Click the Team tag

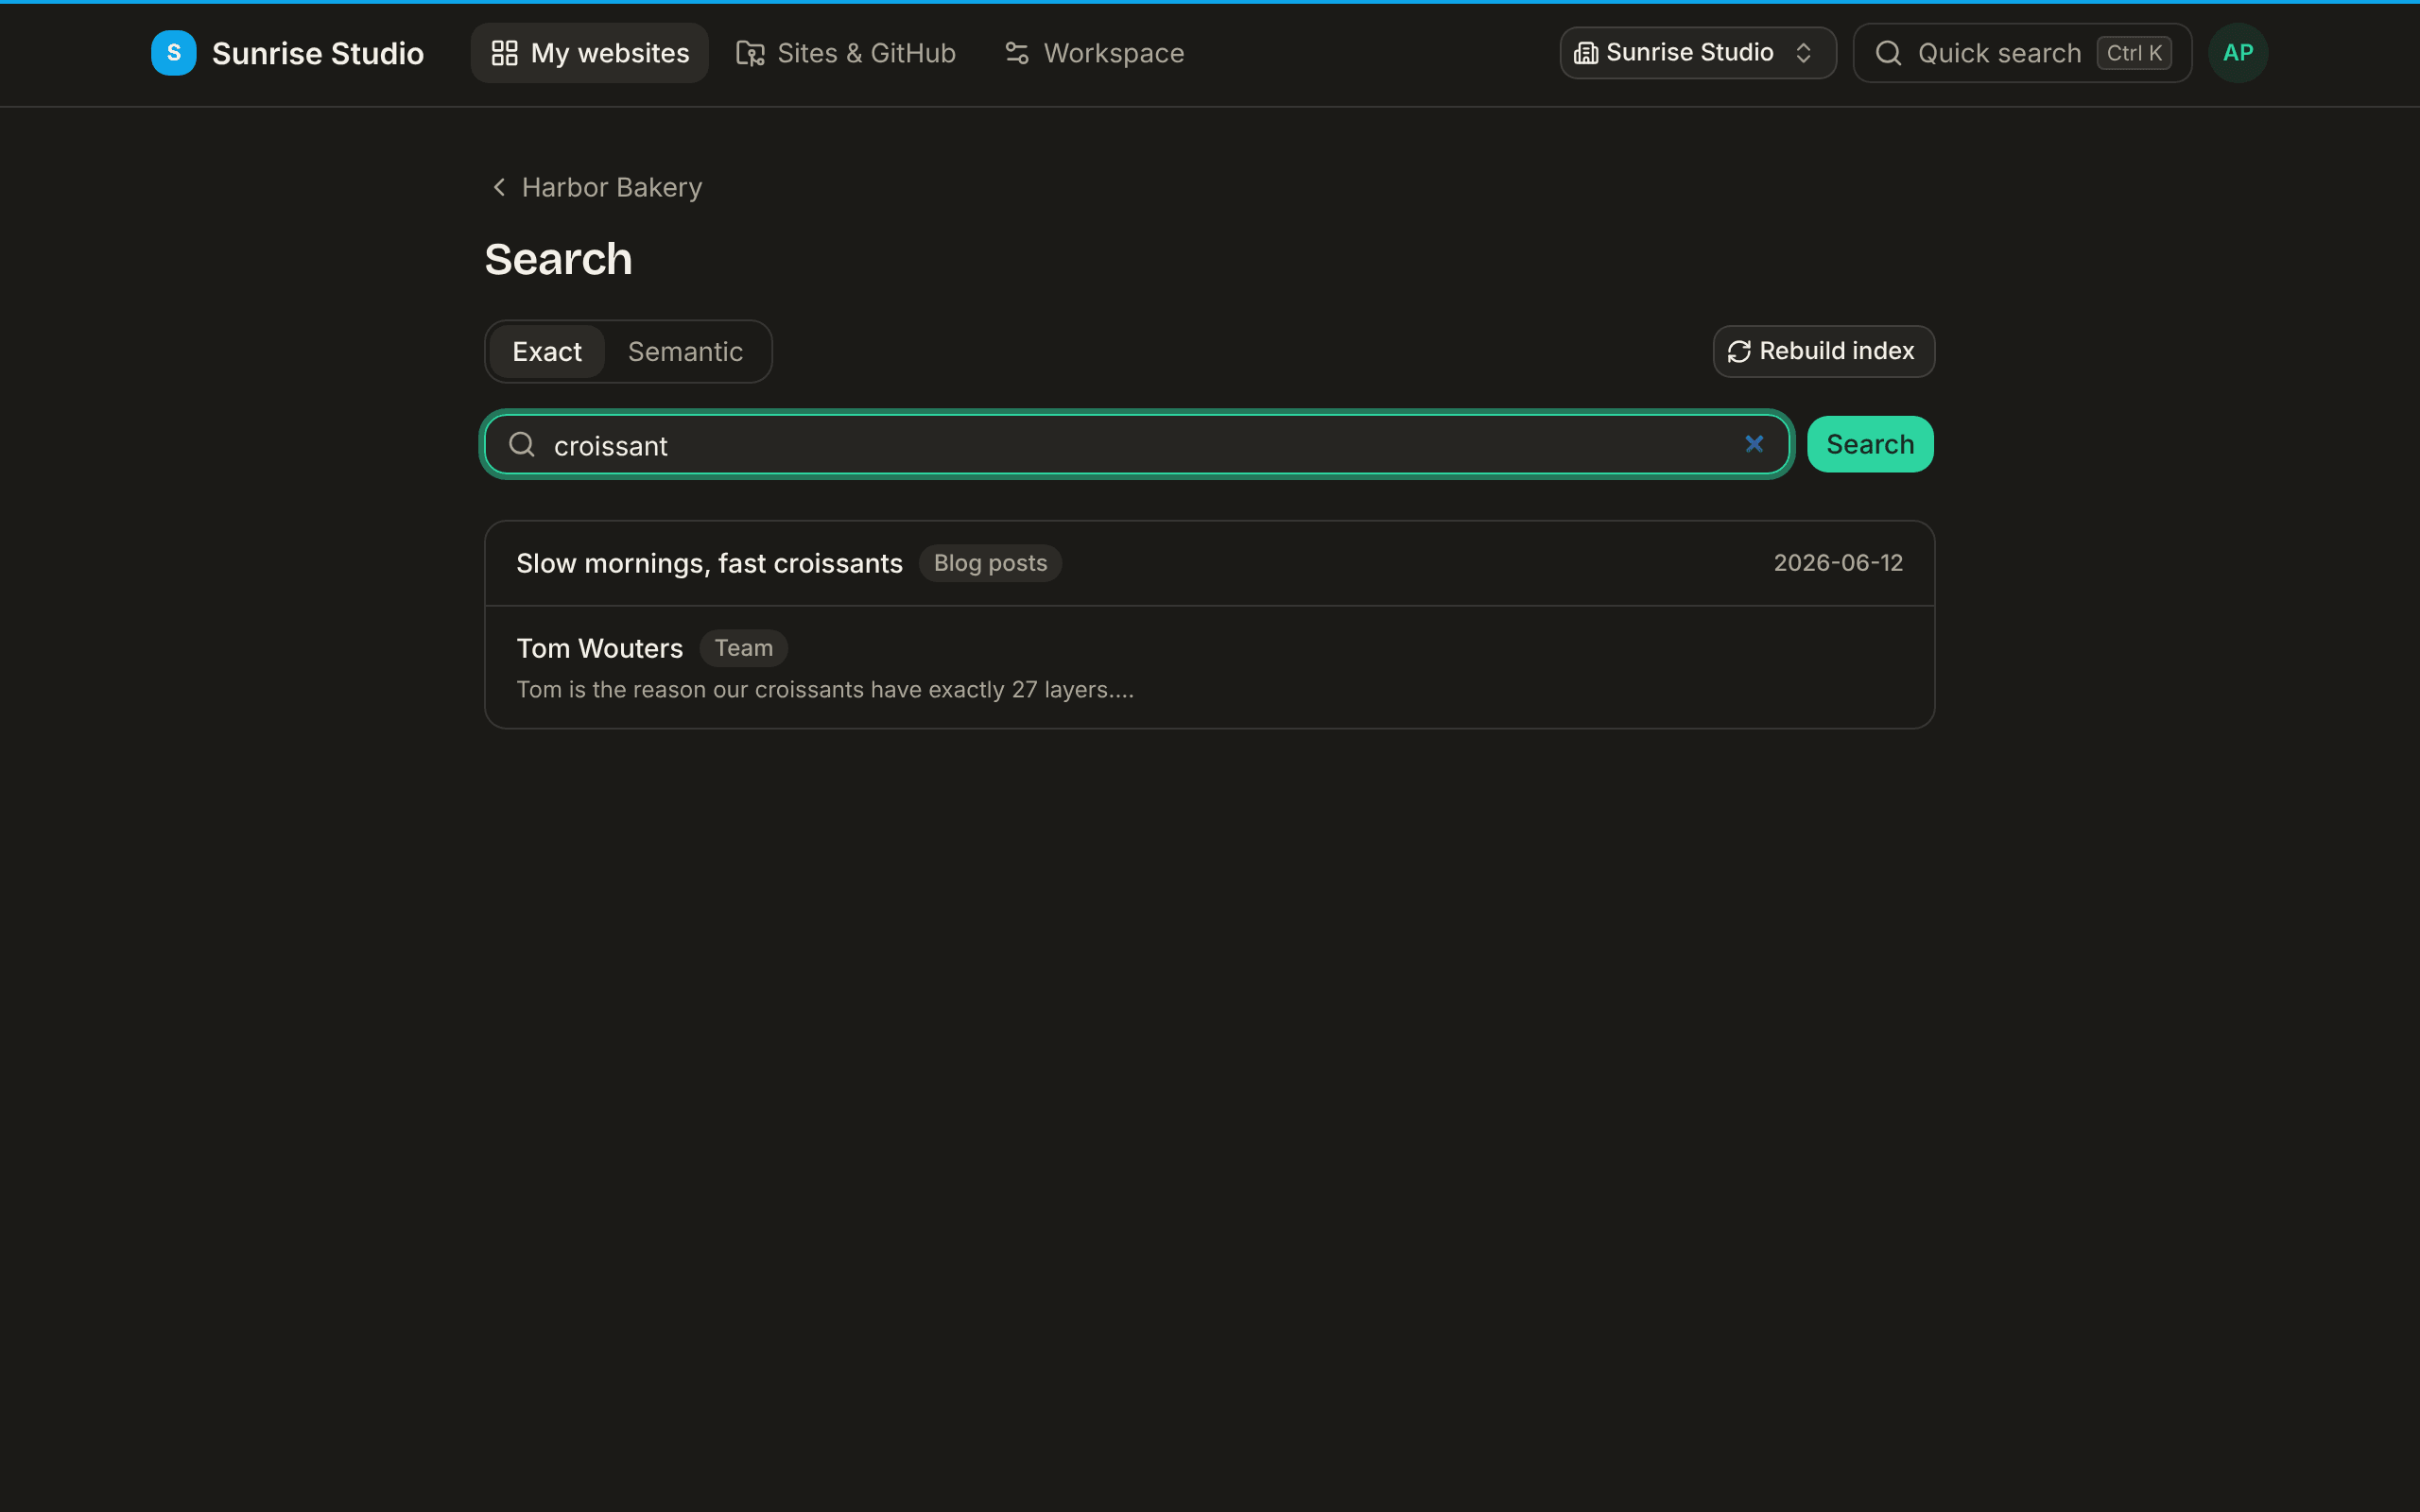[743, 648]
